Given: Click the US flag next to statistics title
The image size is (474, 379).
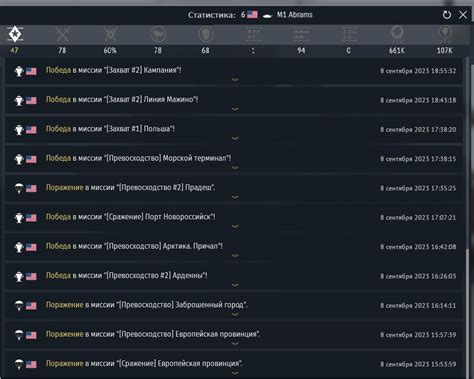Looking at the screenshot, I should click(252, 15).
